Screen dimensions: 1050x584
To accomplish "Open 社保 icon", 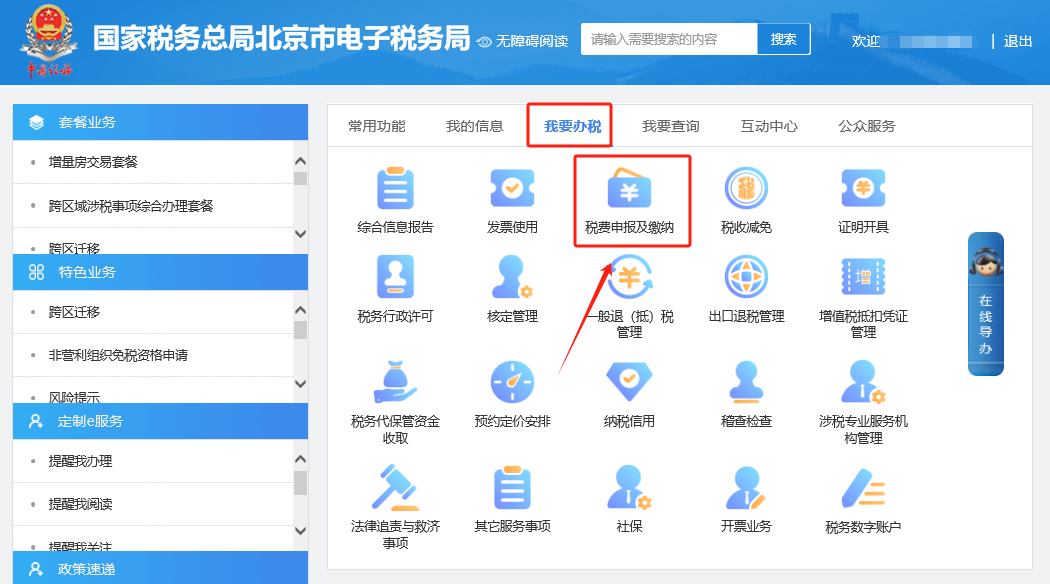I will click(x=629, y=488).
